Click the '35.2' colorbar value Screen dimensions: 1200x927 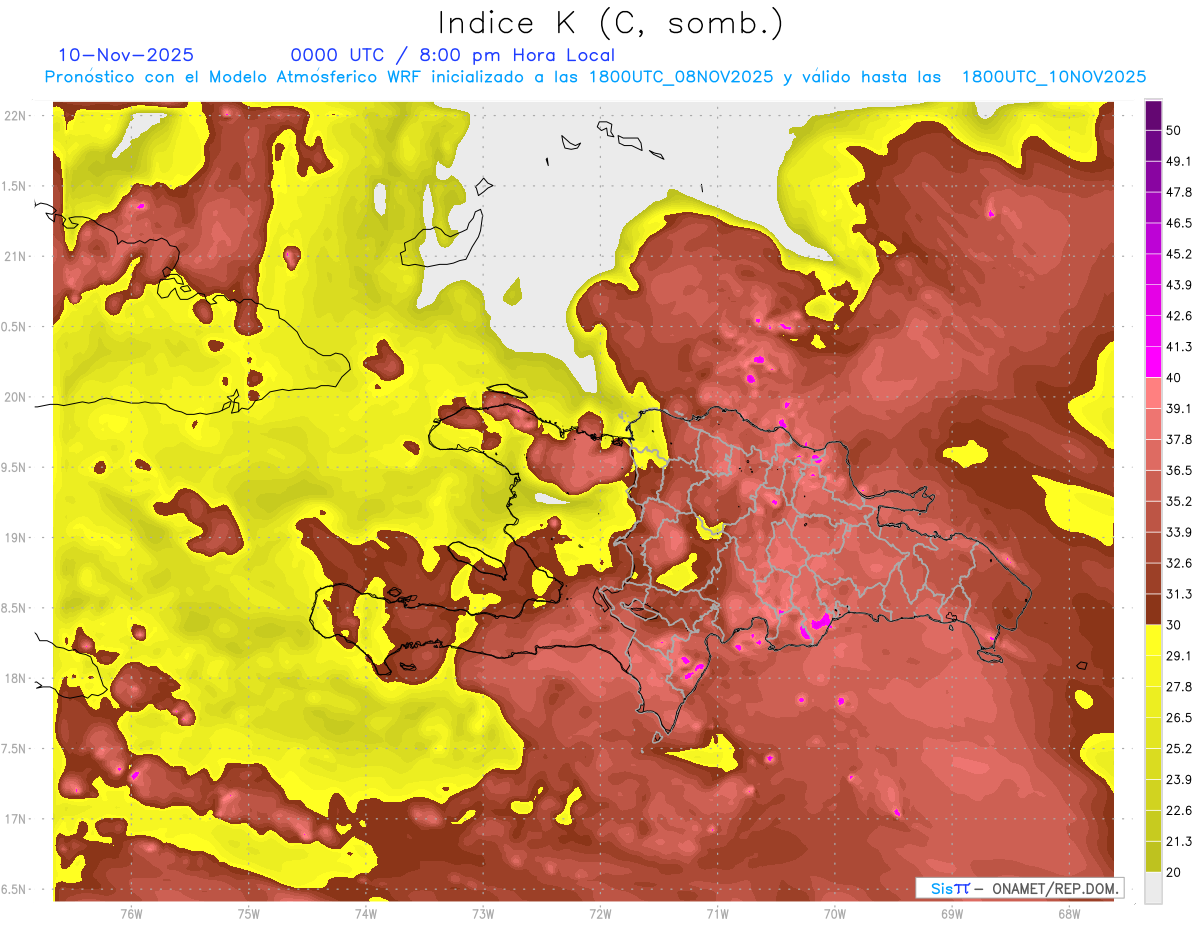[1180, 501]
